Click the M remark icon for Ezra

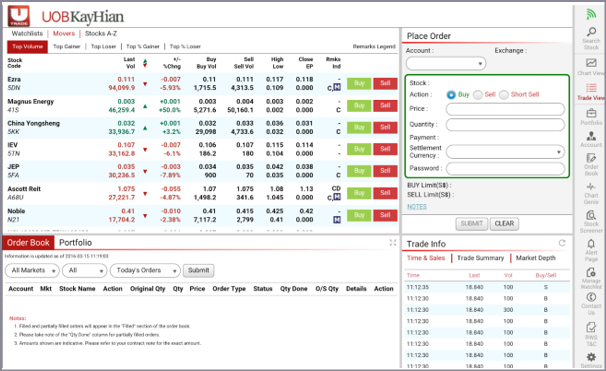coord(337,87)
